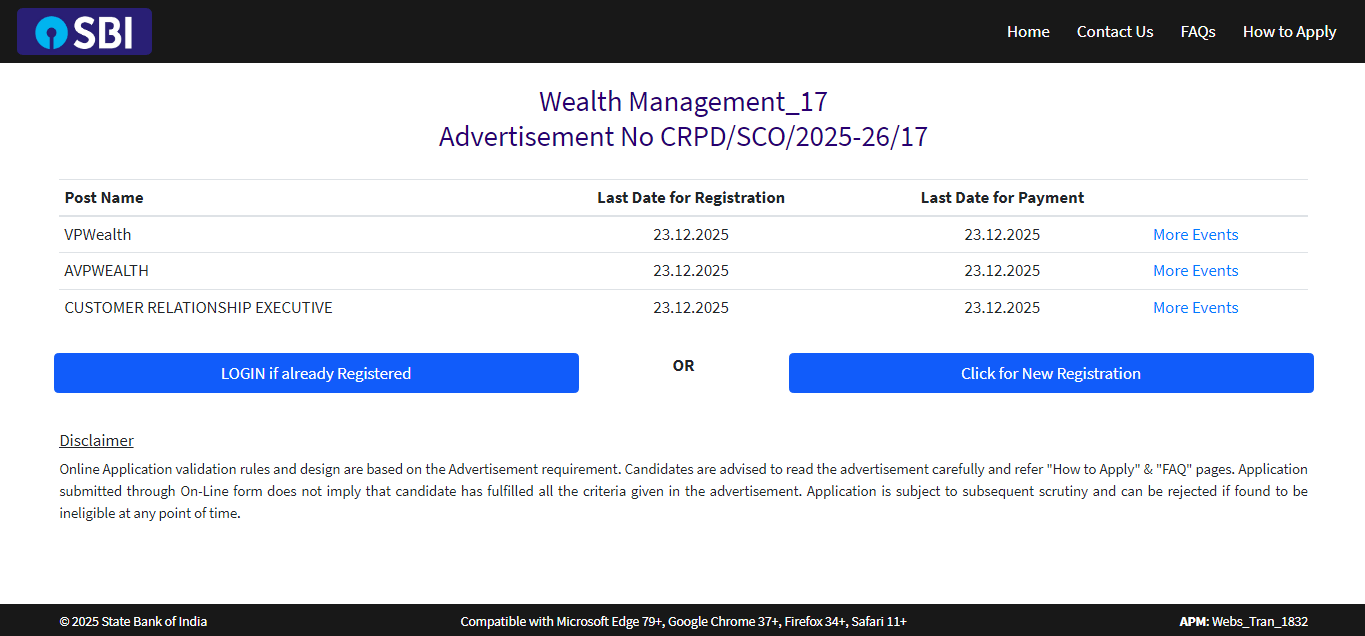This screenshot has width=1365, height=636.
Task: Click the State Bank of India copyright text
Action: pyautogui.click(x=133, y=620)
